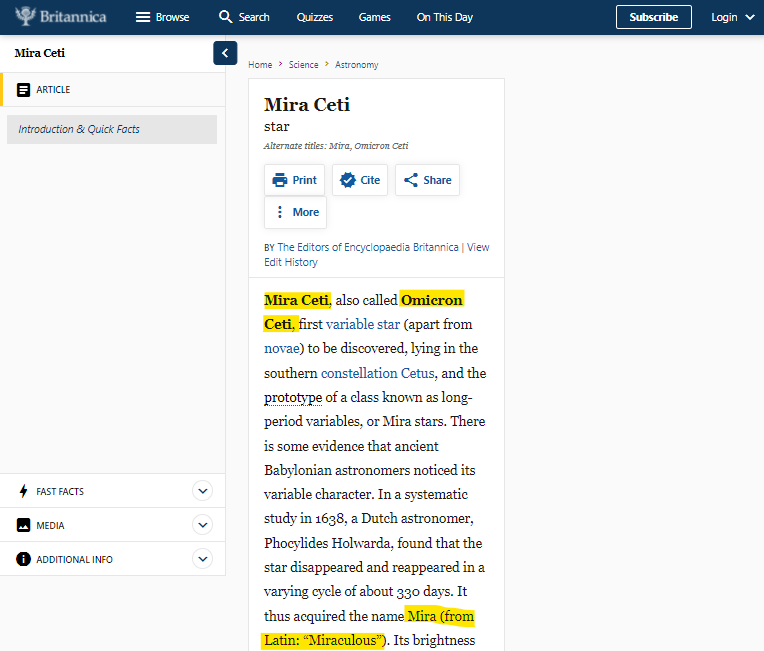Open Search in the top bar

click(x=254, y=17)
